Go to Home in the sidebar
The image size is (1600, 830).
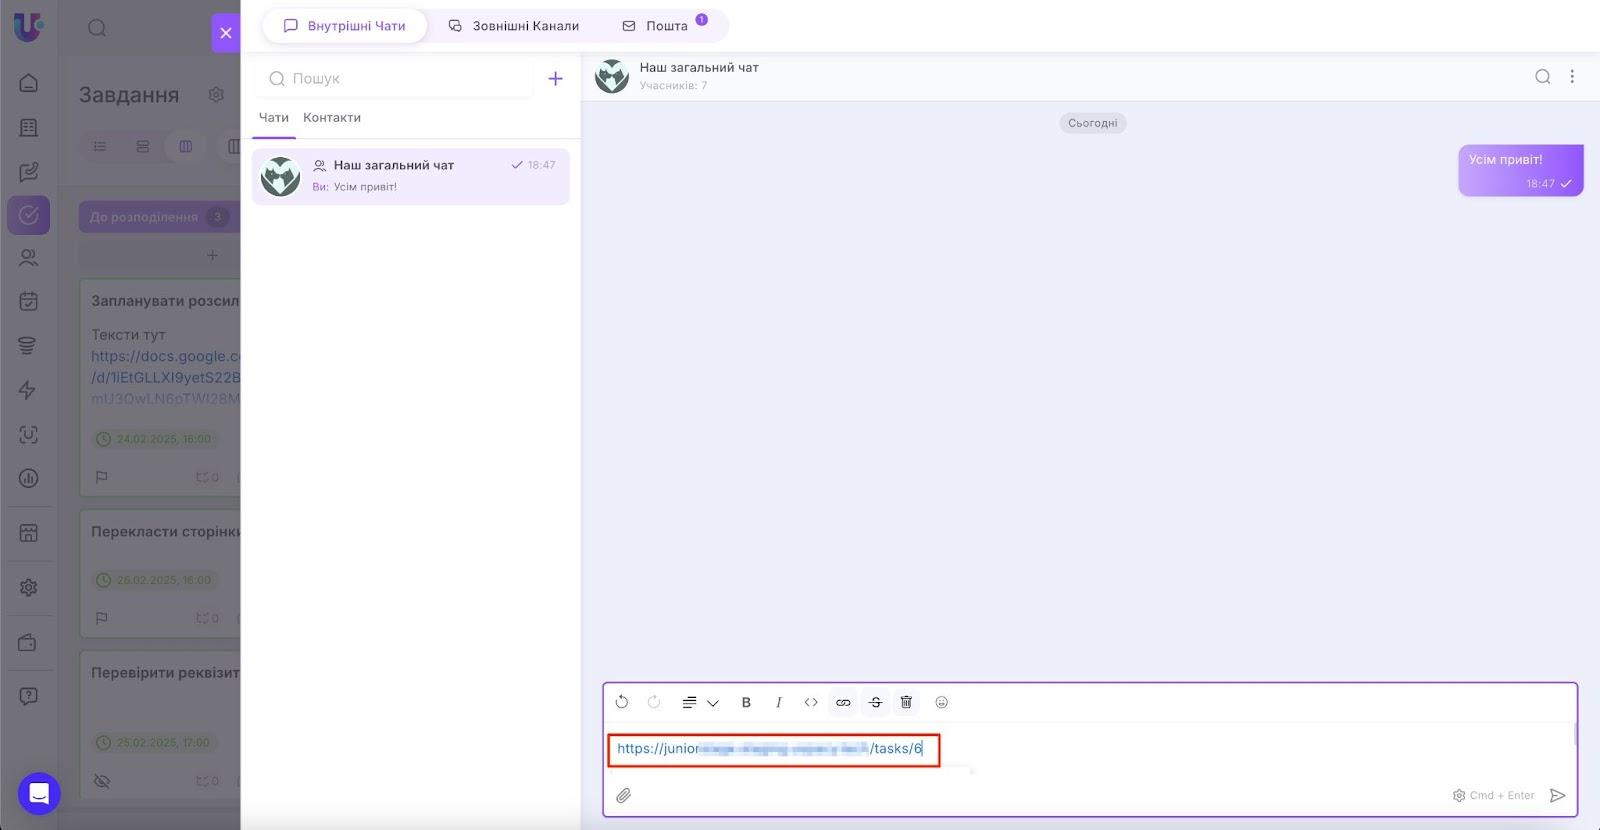point(28,83)
